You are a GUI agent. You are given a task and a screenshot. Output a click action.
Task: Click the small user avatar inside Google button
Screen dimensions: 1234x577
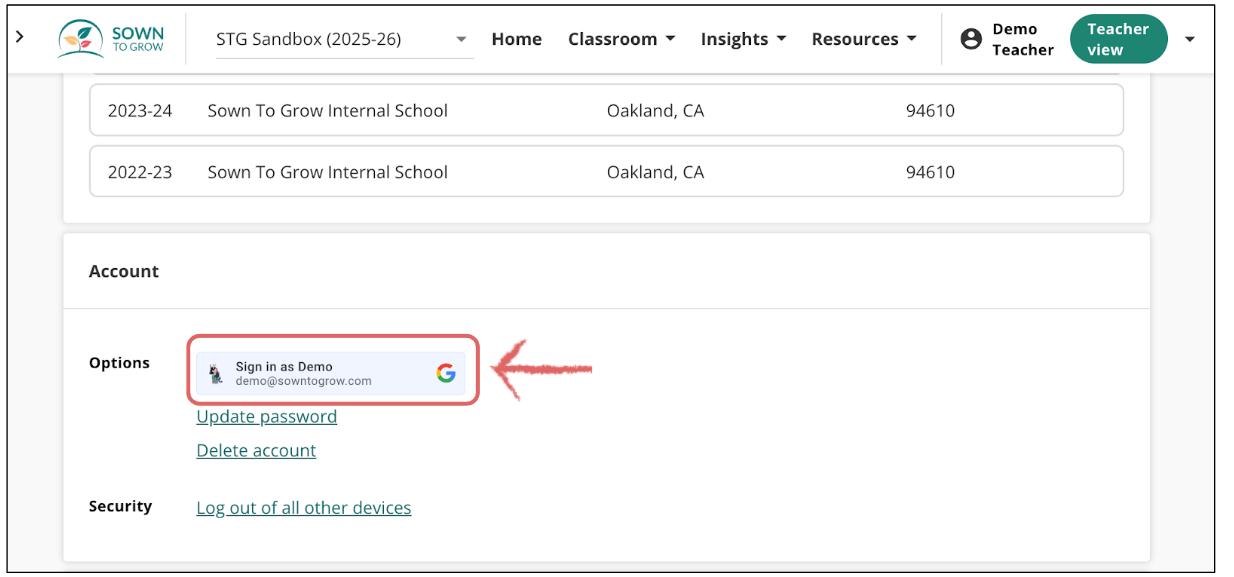(216, 372)
